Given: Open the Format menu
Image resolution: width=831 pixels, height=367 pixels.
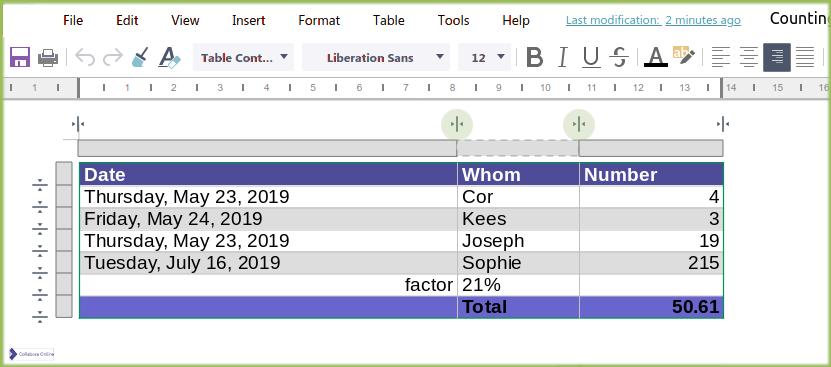Looking at the screenshot, I should [x=319, y=21].
